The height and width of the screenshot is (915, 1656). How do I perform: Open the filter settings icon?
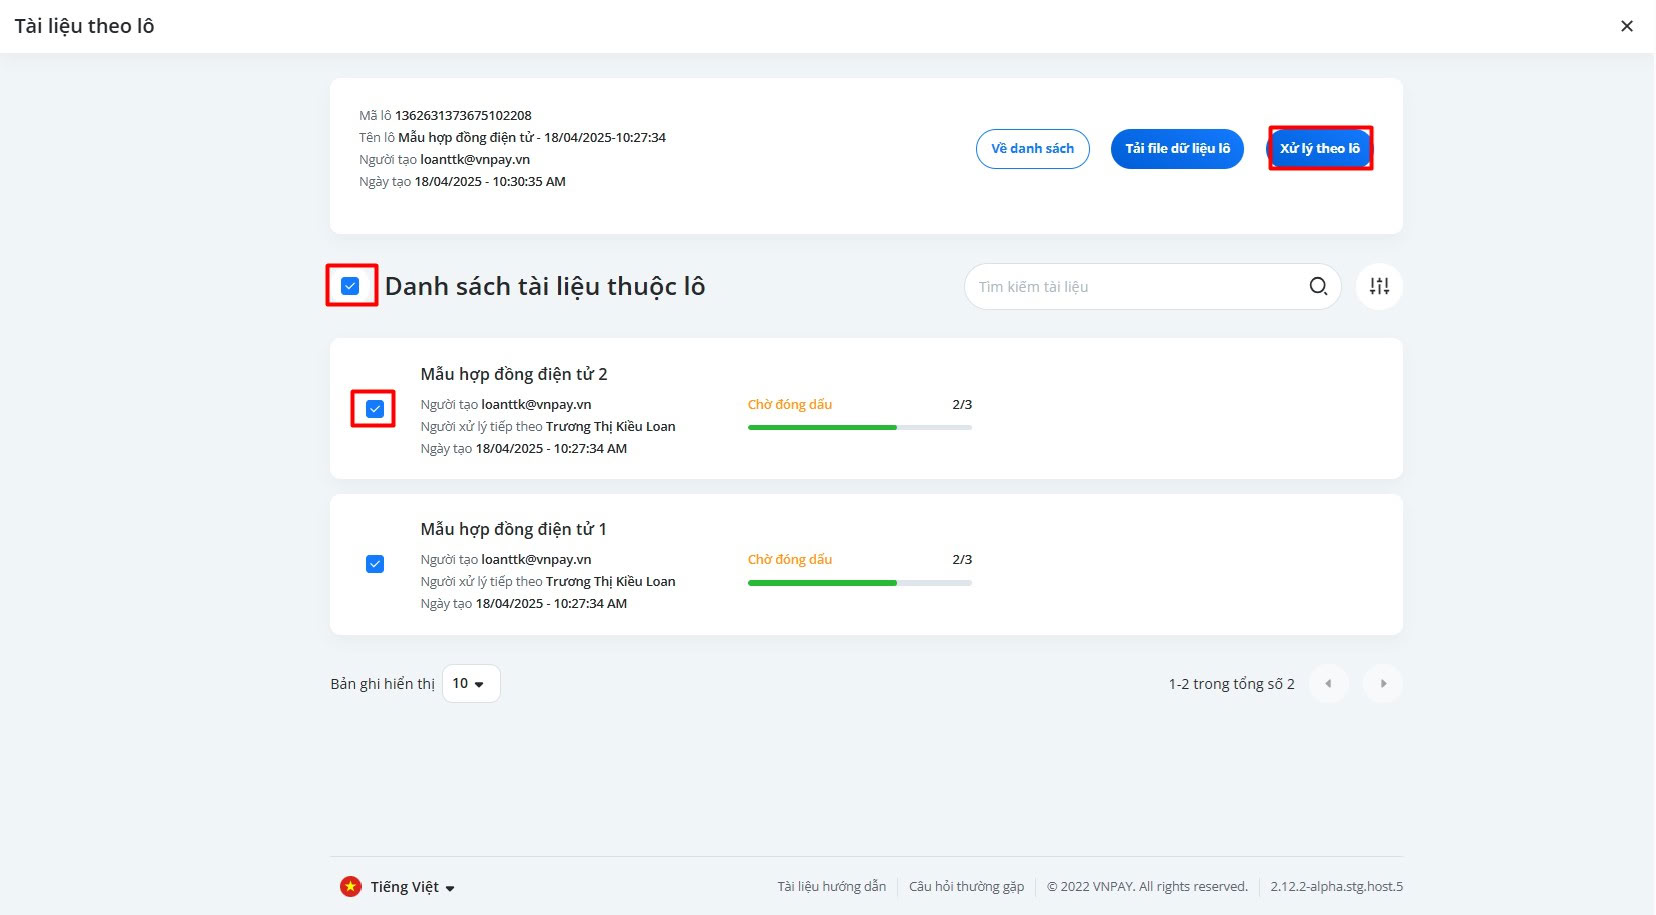[x=1379, y=287]
